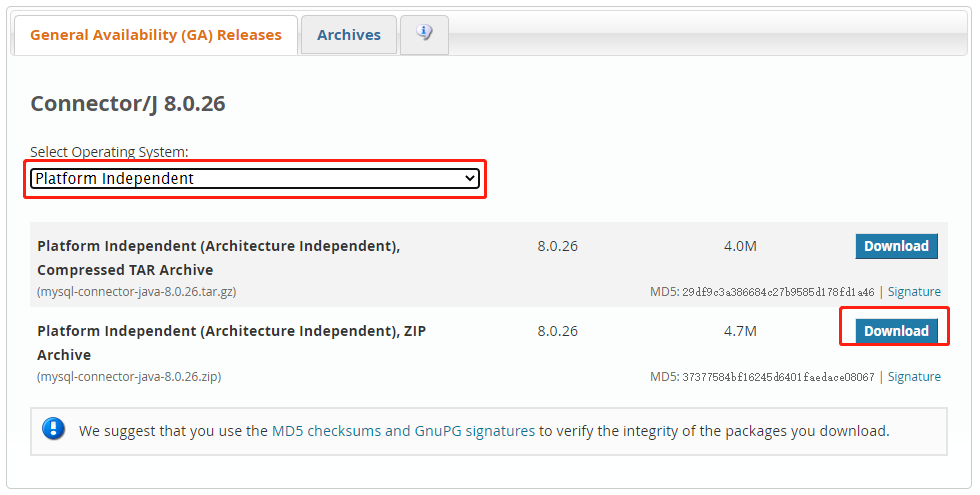Open the information icon tab

(424, 34)
